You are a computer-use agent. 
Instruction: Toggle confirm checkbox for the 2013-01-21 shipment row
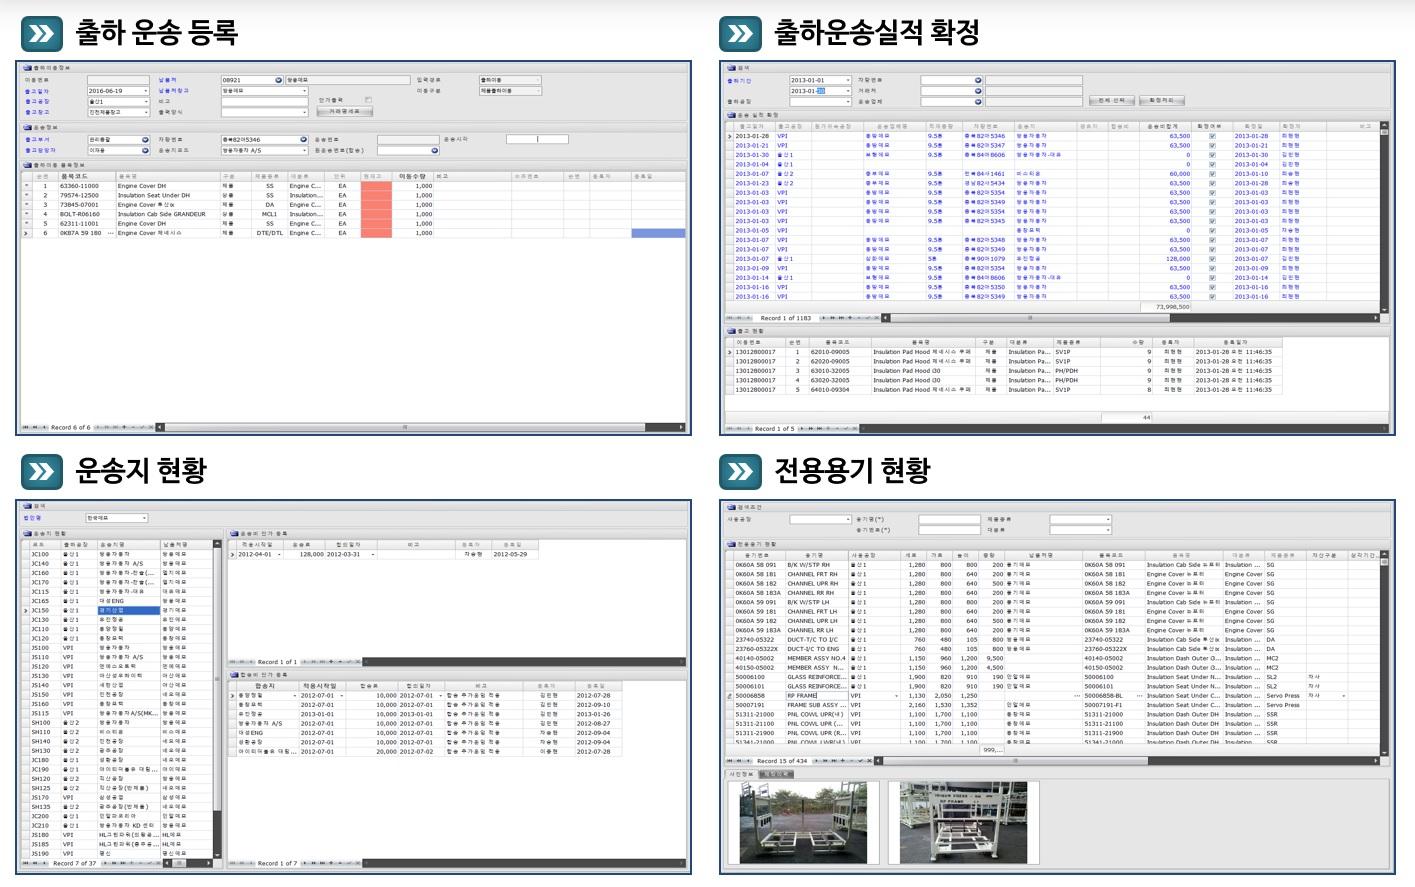coord(1212,146)
